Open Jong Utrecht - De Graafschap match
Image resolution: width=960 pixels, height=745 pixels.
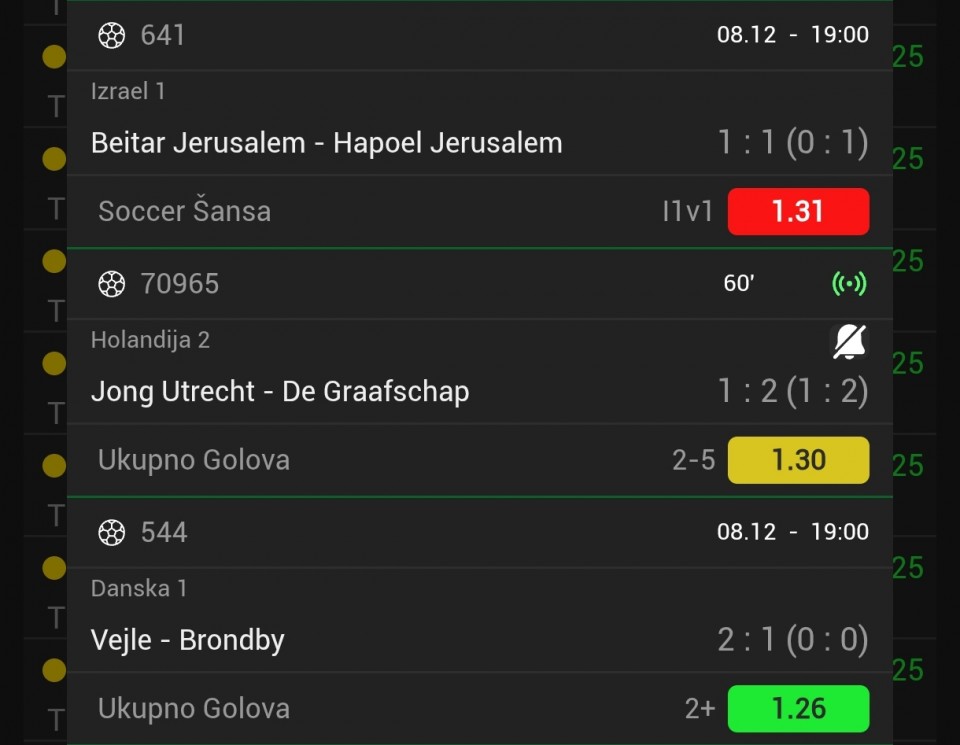point(280,391)
